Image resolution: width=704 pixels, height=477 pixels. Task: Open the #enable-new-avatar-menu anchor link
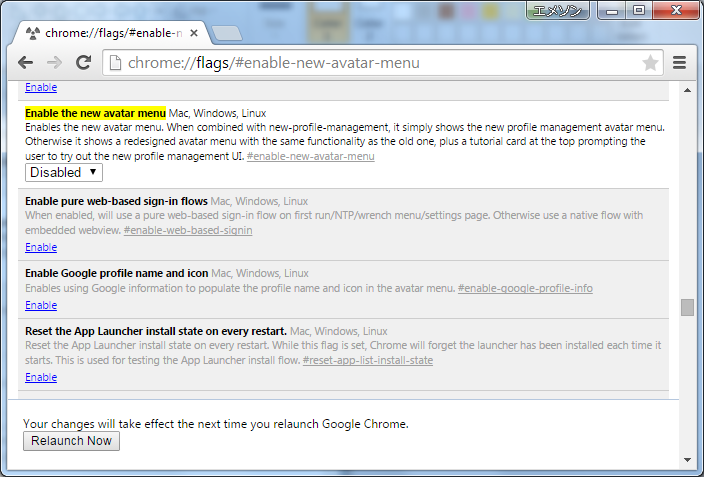pos(310,156)
